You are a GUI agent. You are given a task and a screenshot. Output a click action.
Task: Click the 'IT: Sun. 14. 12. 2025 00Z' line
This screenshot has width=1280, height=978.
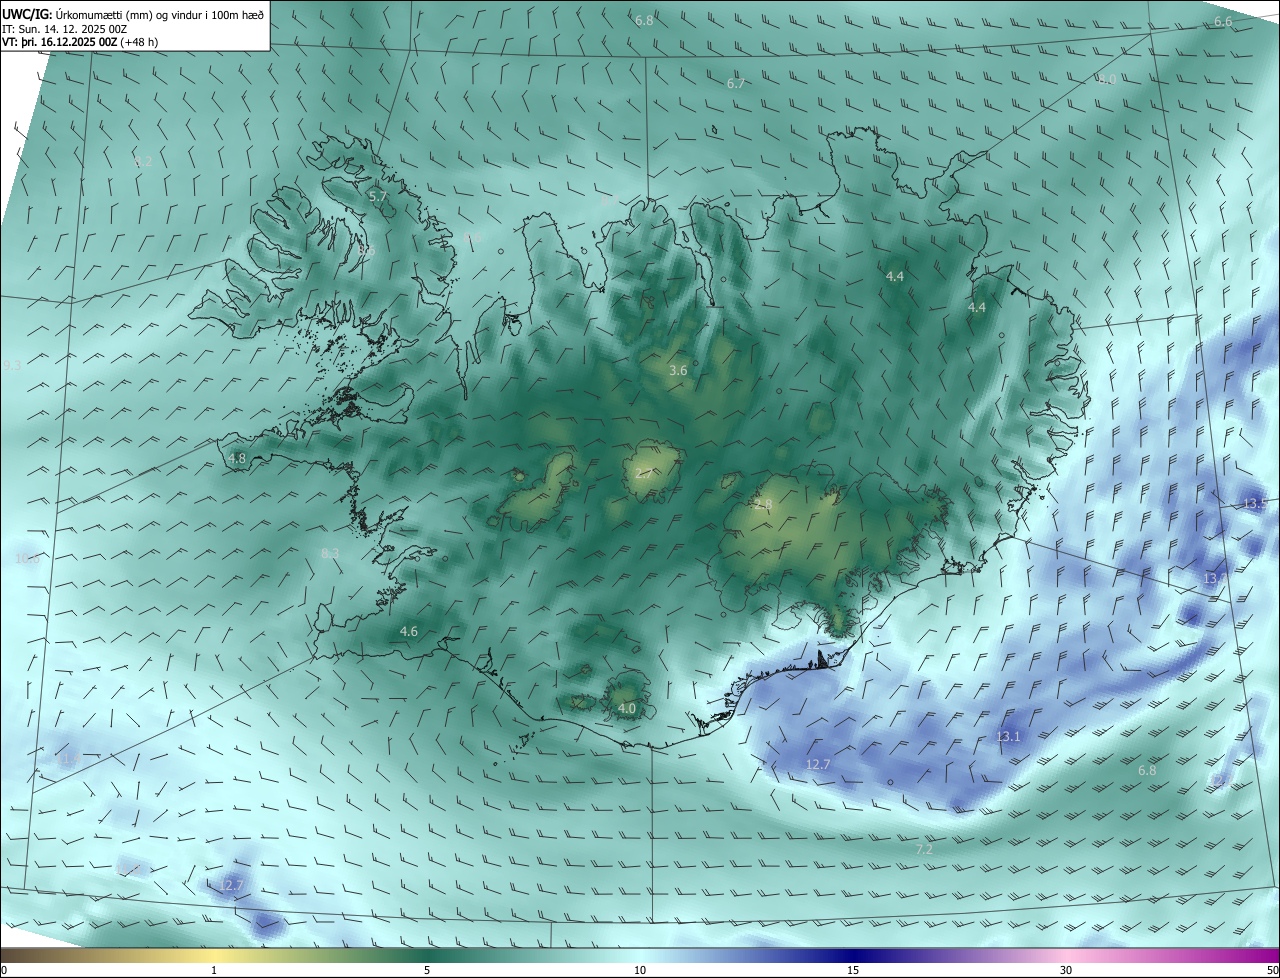pyautogui.click(x=62, y=29)
